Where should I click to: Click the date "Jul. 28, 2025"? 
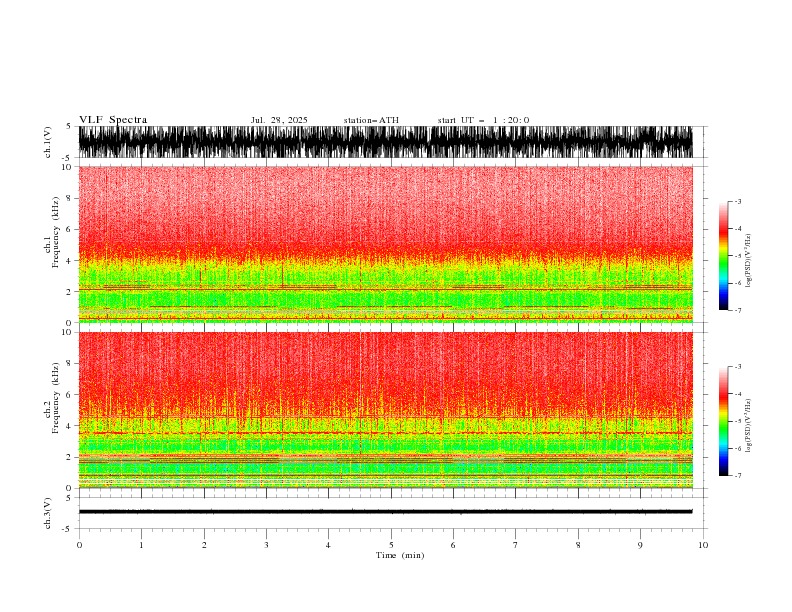click(x=279, y=120)
